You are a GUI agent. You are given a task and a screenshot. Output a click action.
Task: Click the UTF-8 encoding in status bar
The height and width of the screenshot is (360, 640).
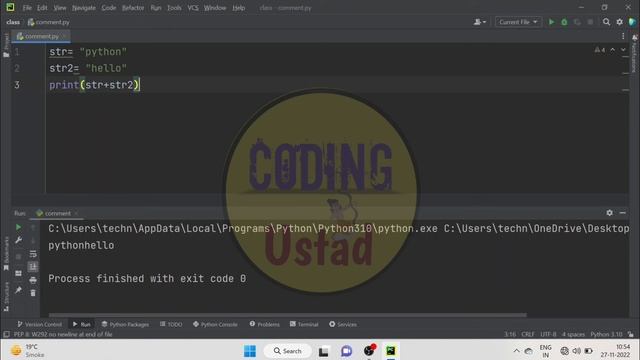coord(548,334)
